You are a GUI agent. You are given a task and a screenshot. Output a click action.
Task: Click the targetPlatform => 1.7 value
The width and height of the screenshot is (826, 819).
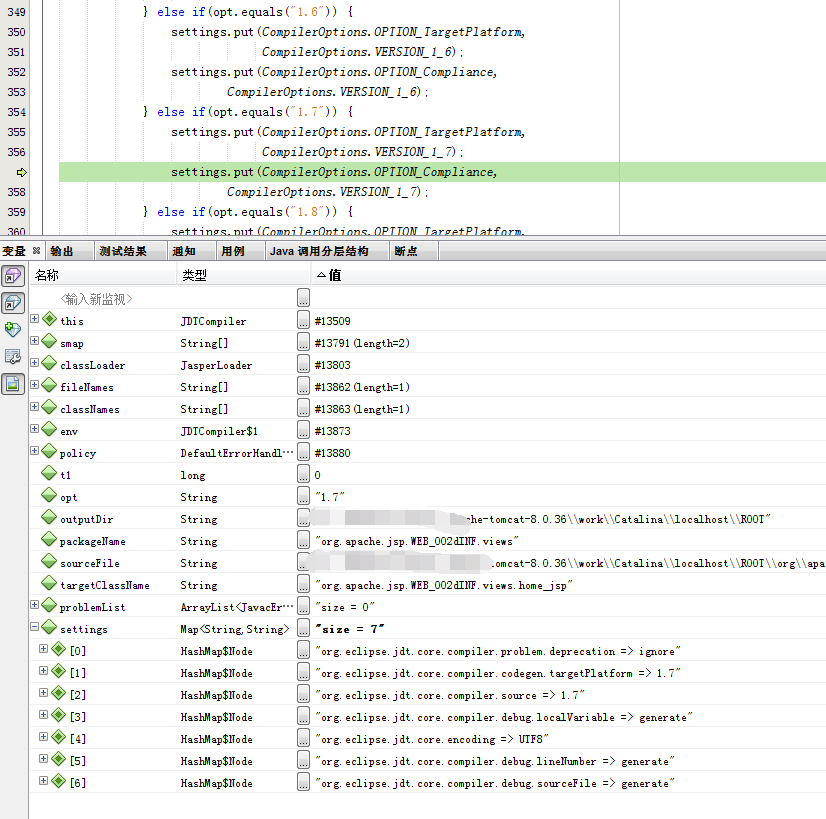497,673
